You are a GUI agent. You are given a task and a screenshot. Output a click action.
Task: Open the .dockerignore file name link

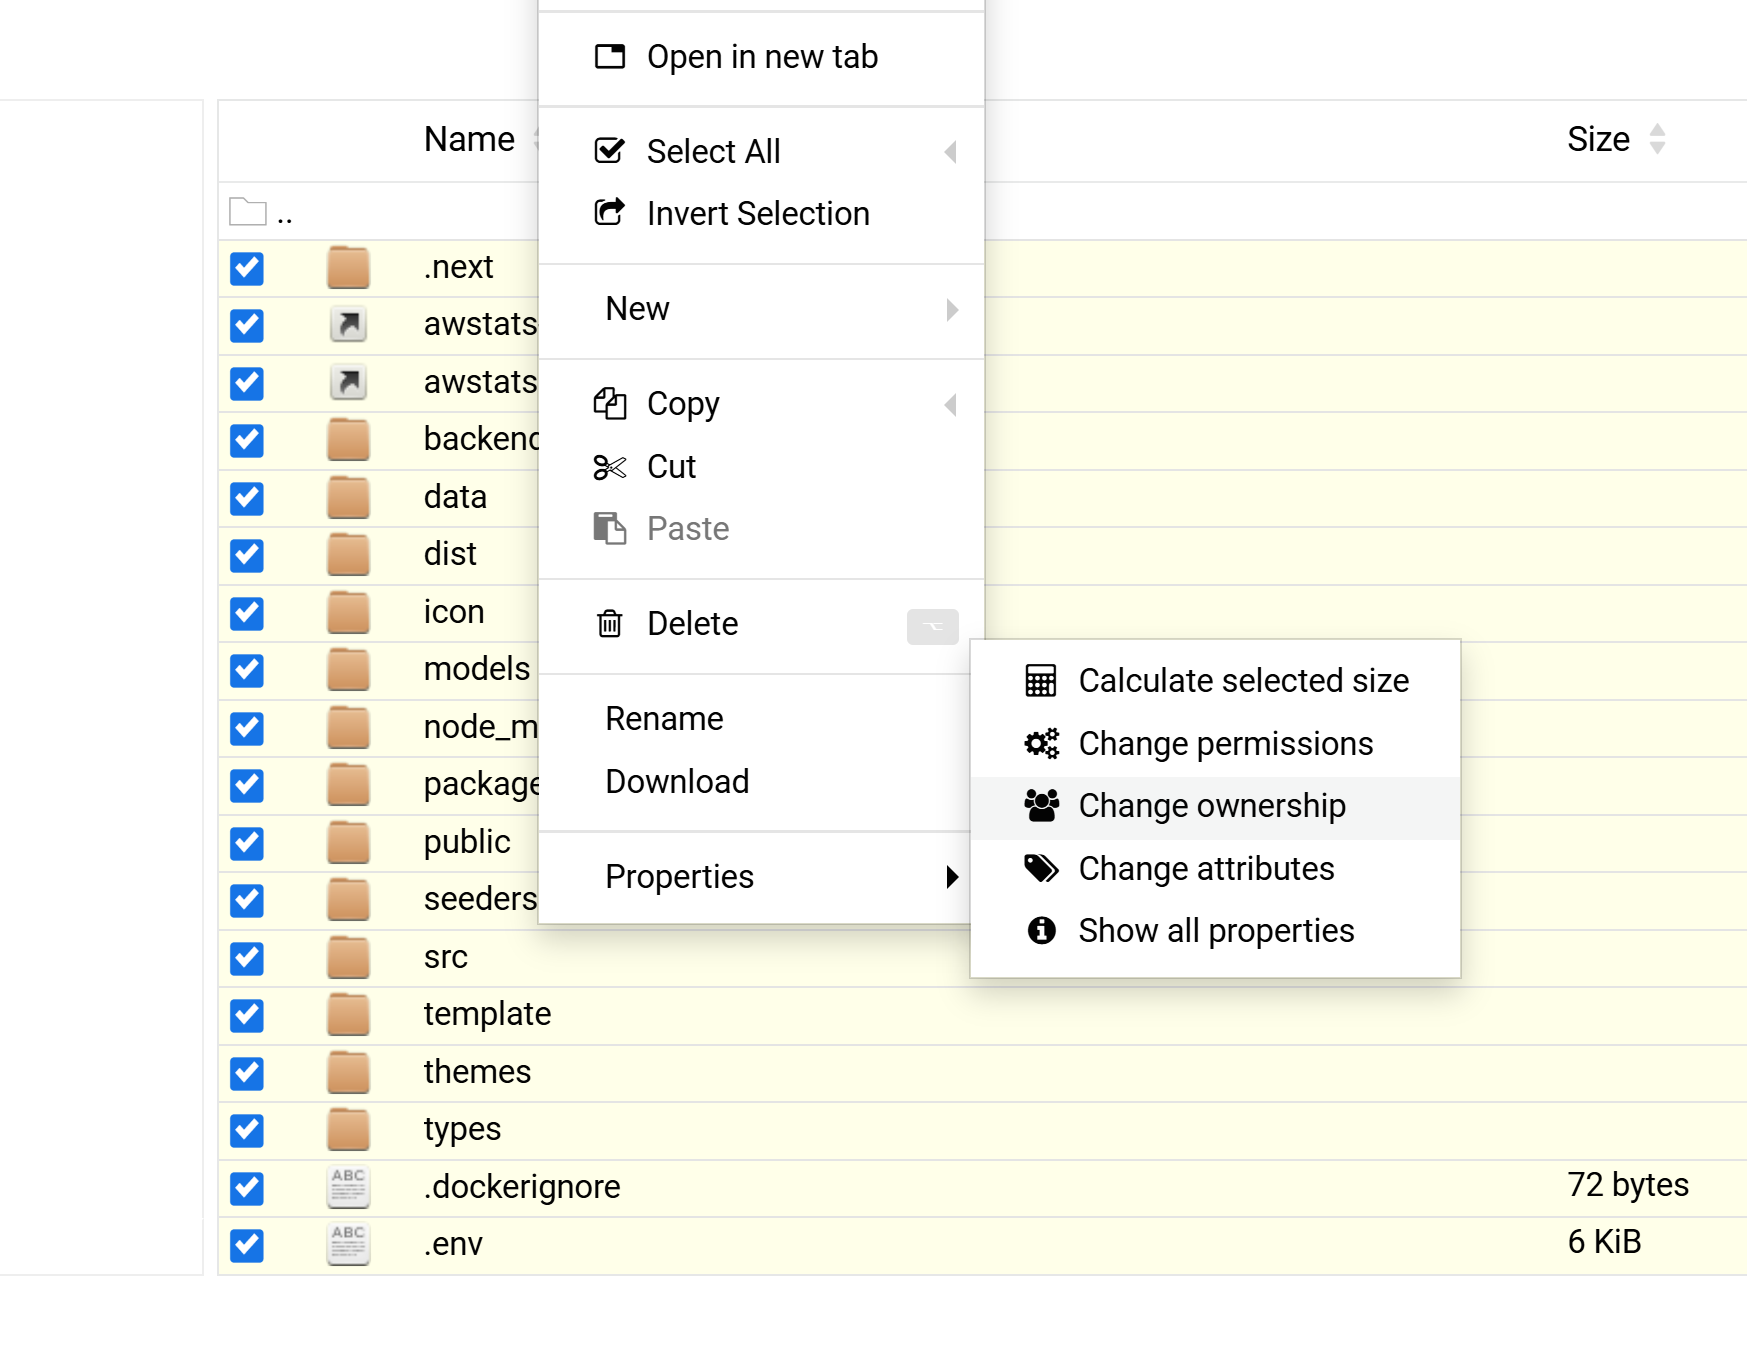(x=521, y=1187)
